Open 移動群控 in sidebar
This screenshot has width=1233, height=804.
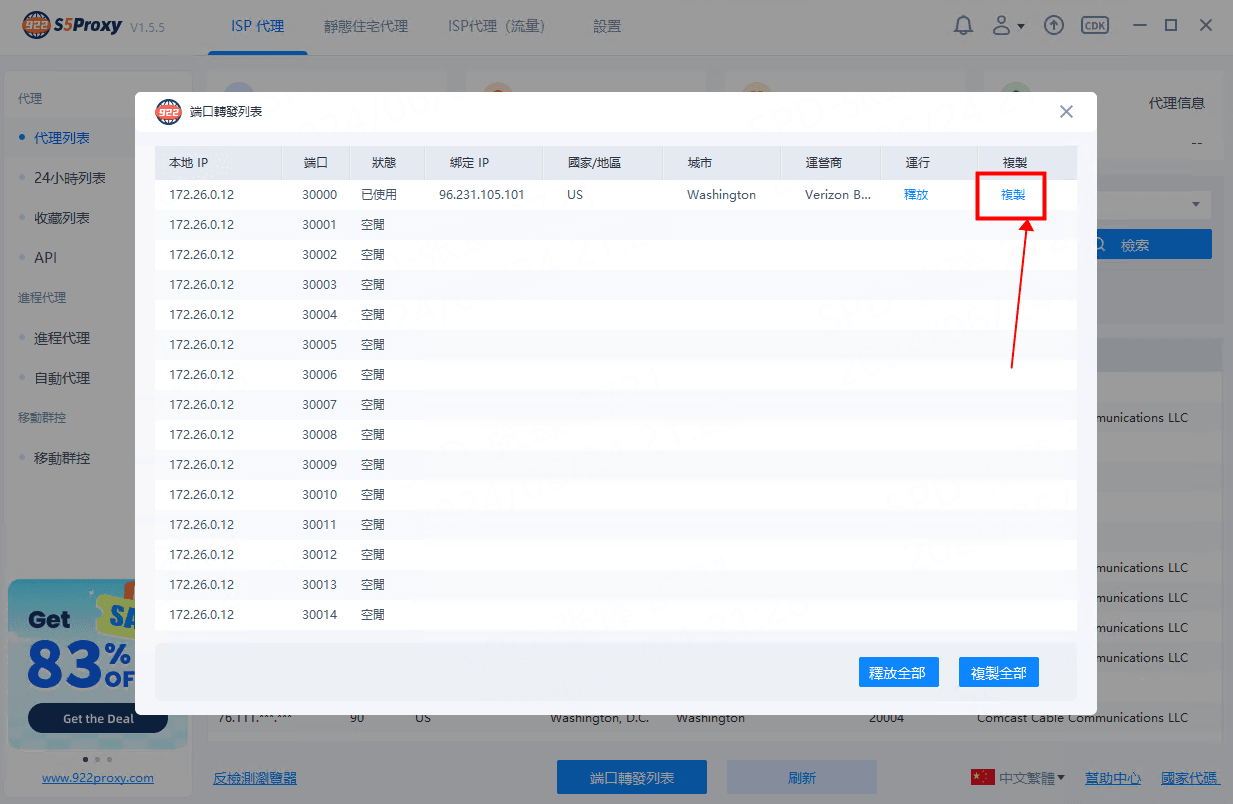pyautogui.click(x=62, y=458)
